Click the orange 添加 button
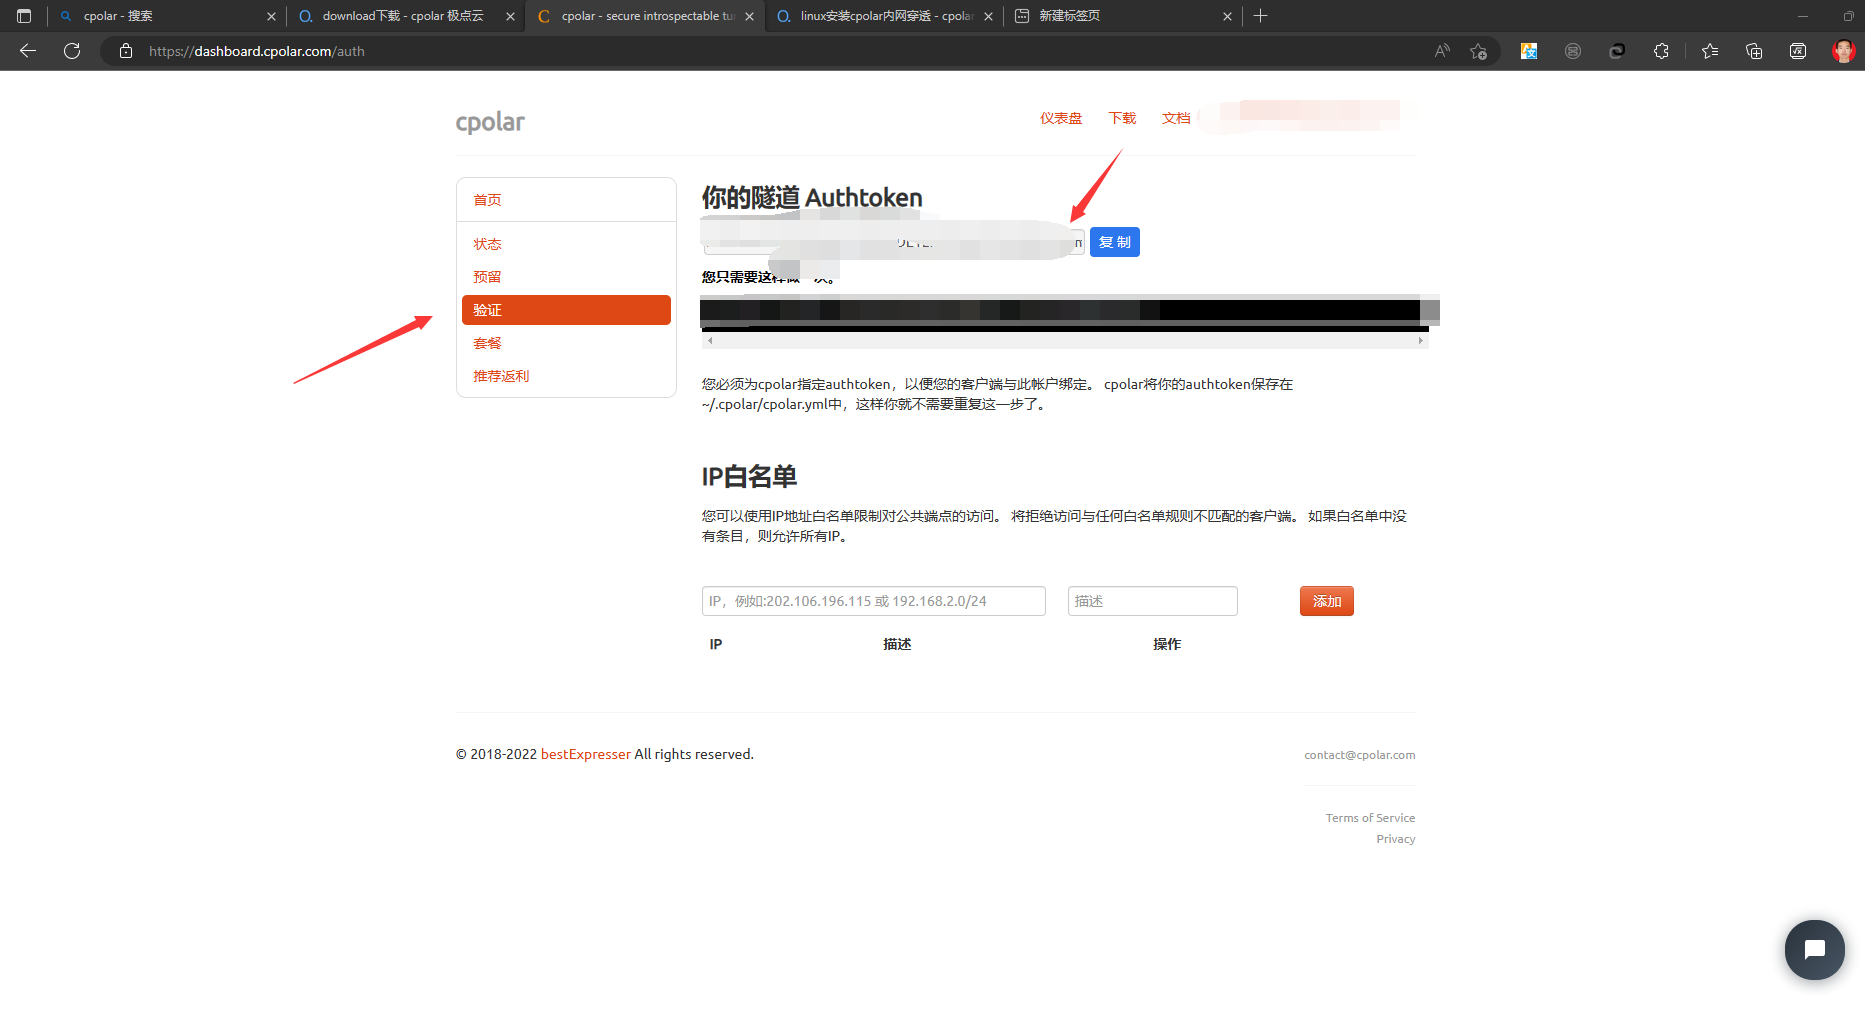 click(1326, 601)
